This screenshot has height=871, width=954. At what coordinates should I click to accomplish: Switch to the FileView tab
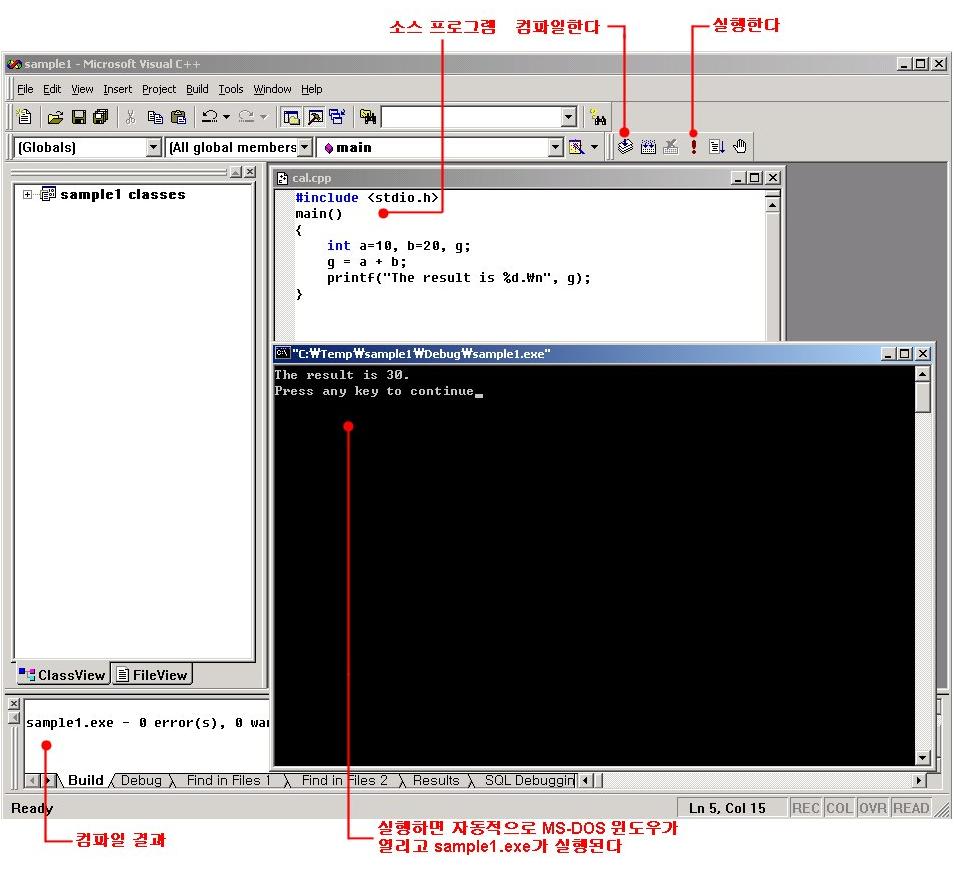152,675
